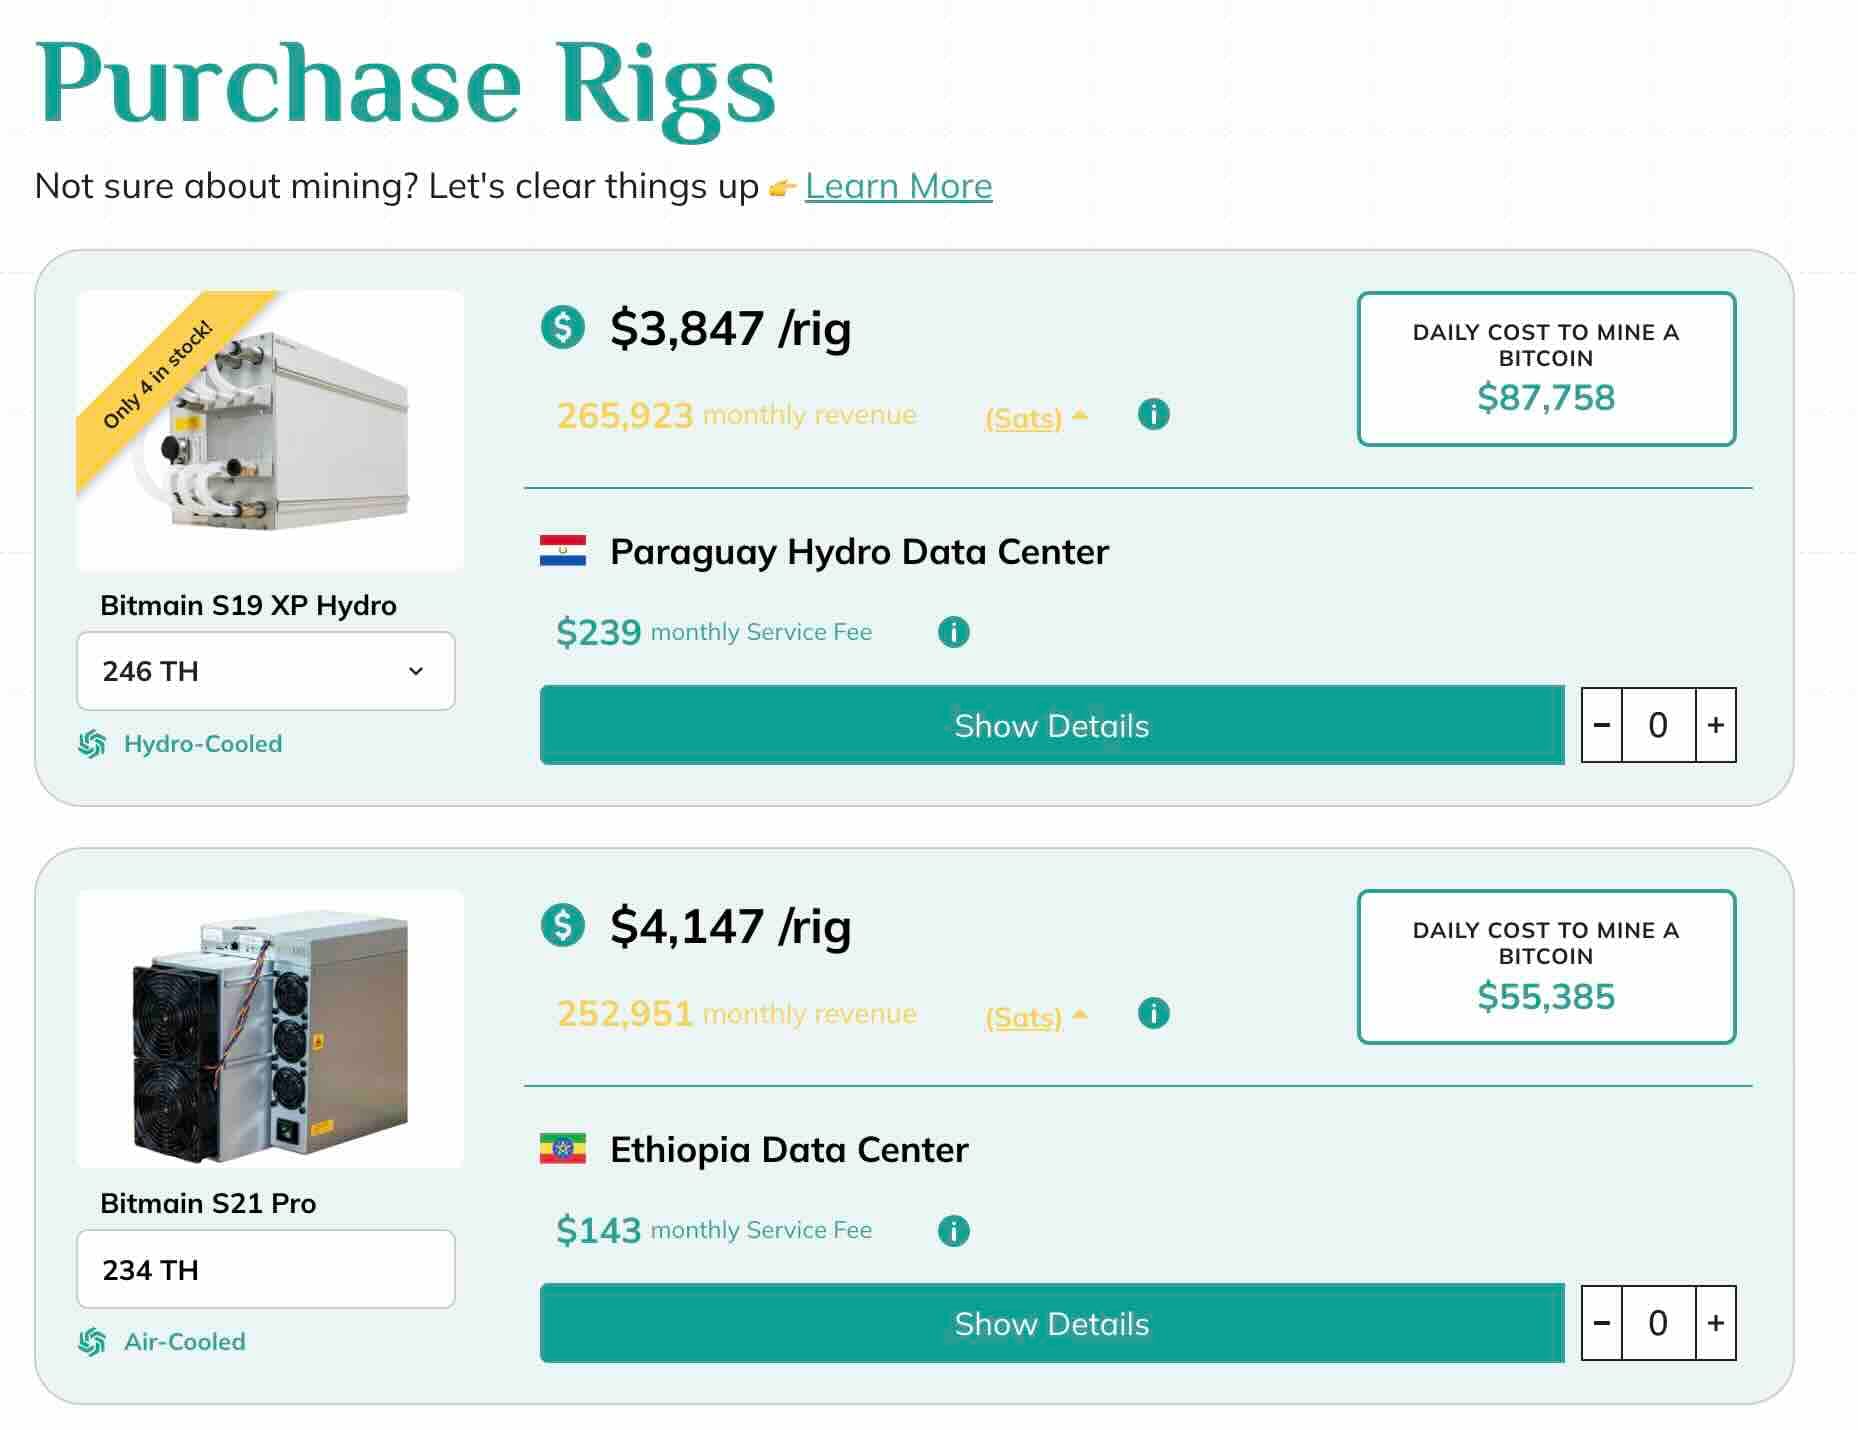Click the dollar icon next to $4,147 /rig
1858x1430 pixels.
(563, 925)
